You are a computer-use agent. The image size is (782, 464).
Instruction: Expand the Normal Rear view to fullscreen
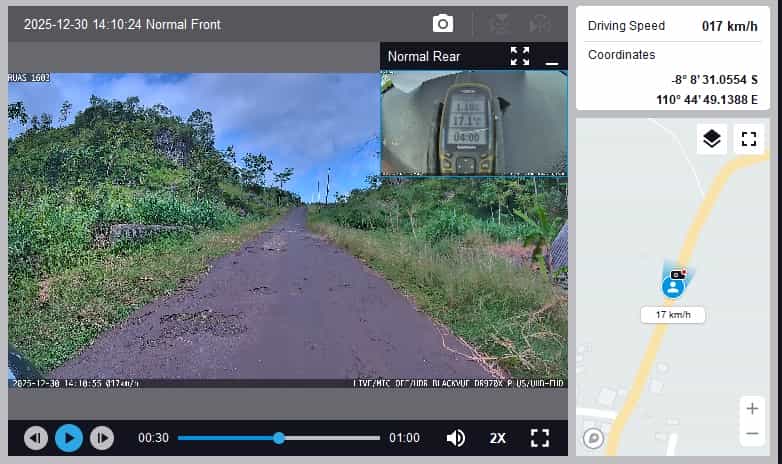tap(519, 56)
